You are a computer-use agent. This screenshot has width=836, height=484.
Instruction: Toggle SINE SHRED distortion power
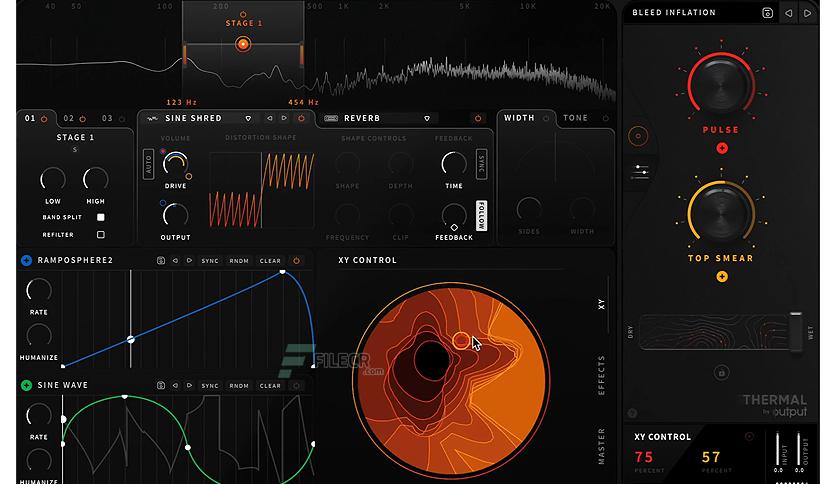(x=301, y=118)
